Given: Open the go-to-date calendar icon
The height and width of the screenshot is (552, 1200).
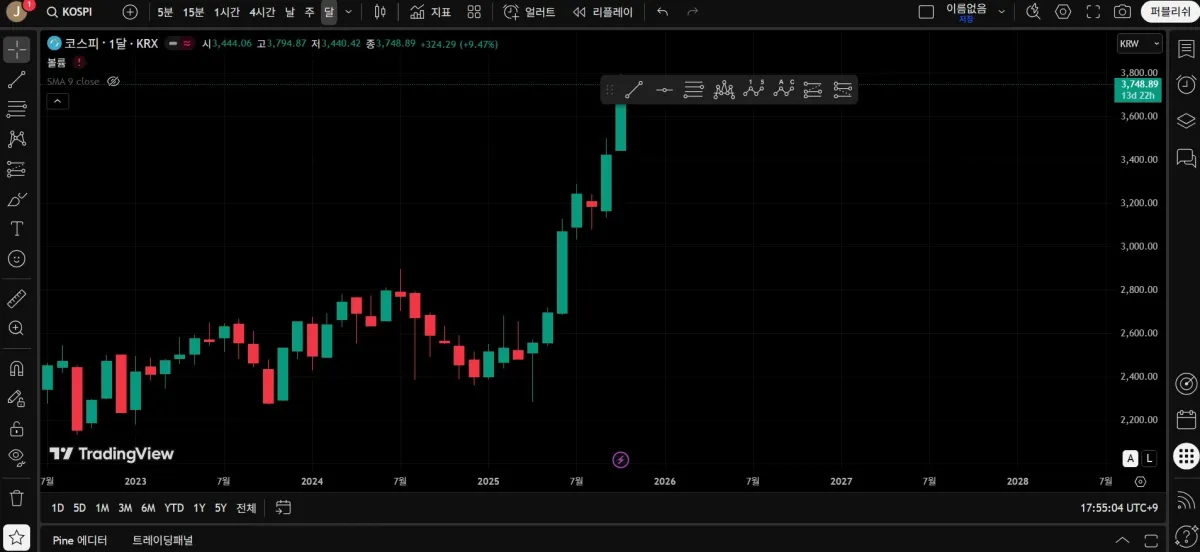Looking at the screenshot, I should click(283, 508).
